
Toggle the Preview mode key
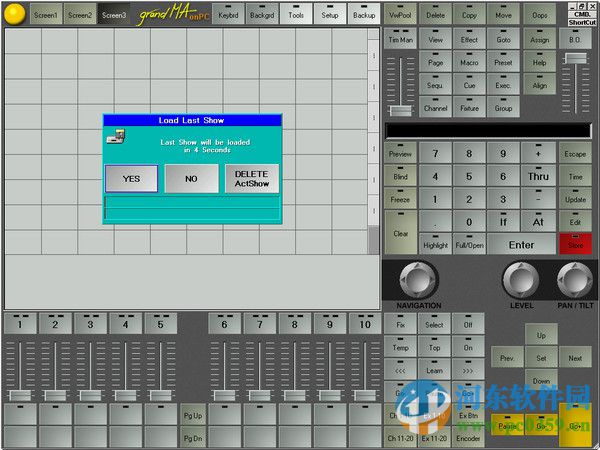pos(400,153)
